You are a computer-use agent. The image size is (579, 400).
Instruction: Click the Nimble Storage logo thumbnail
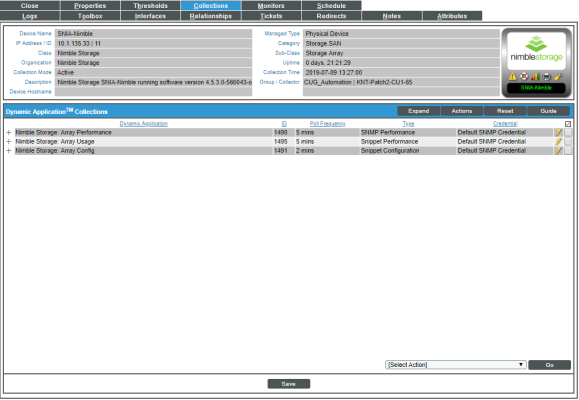coord(536,51)
